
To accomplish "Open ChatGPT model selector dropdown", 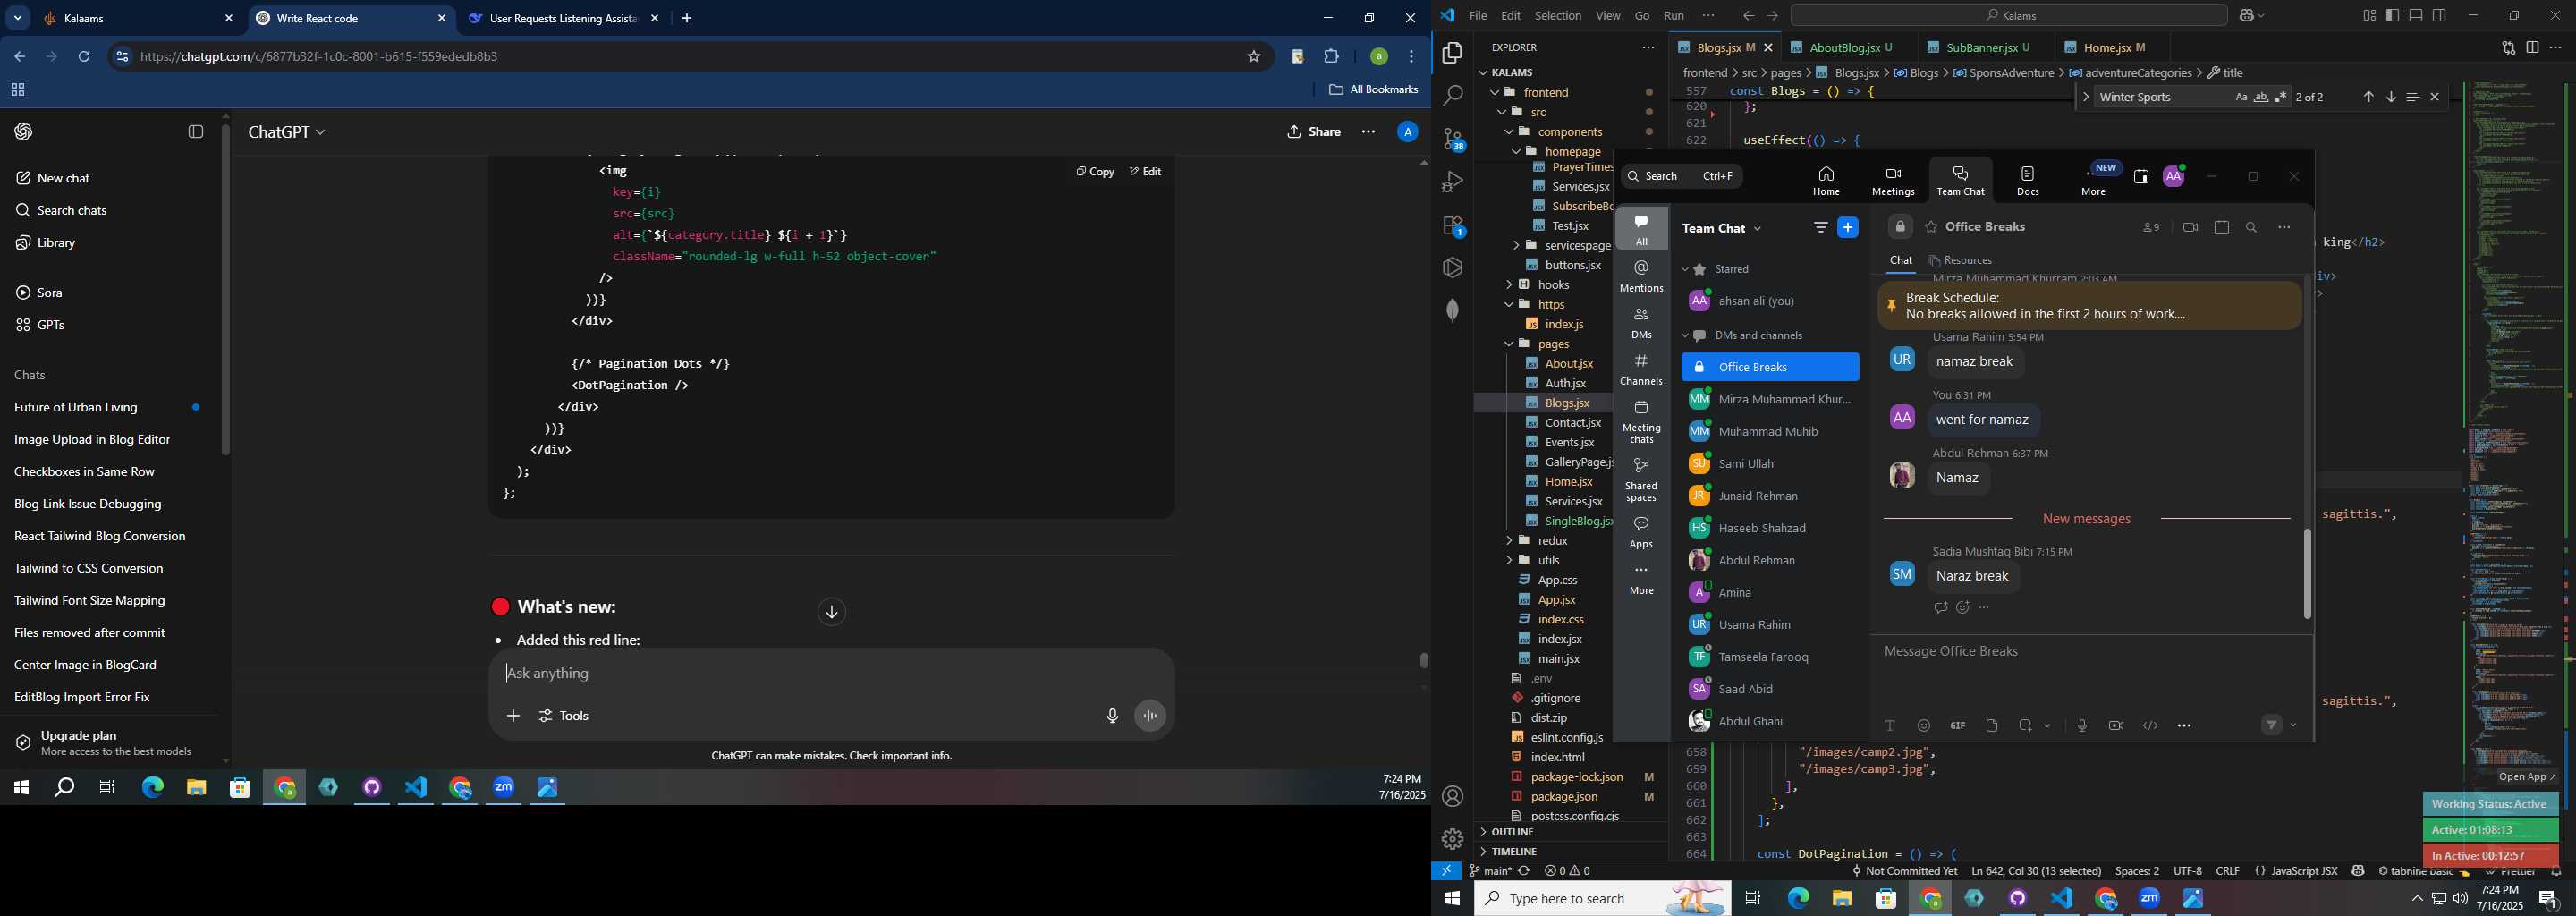I will [287, 132].
